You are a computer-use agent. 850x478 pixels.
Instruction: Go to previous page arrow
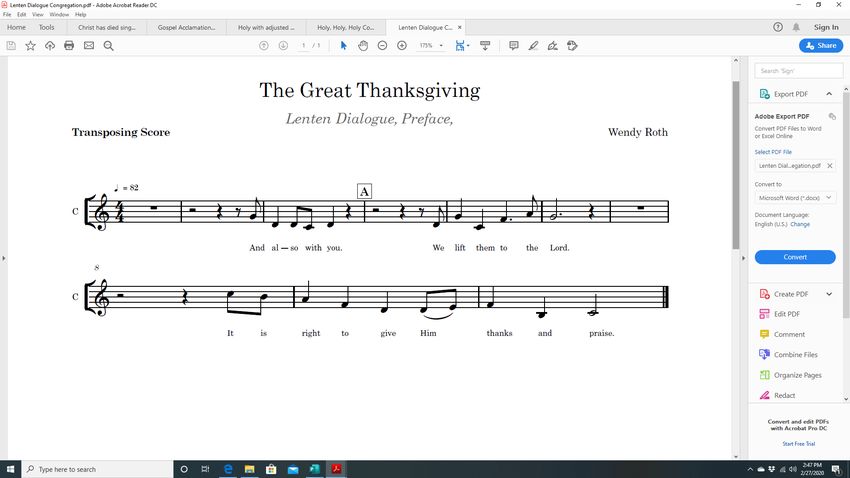[263, 46]
